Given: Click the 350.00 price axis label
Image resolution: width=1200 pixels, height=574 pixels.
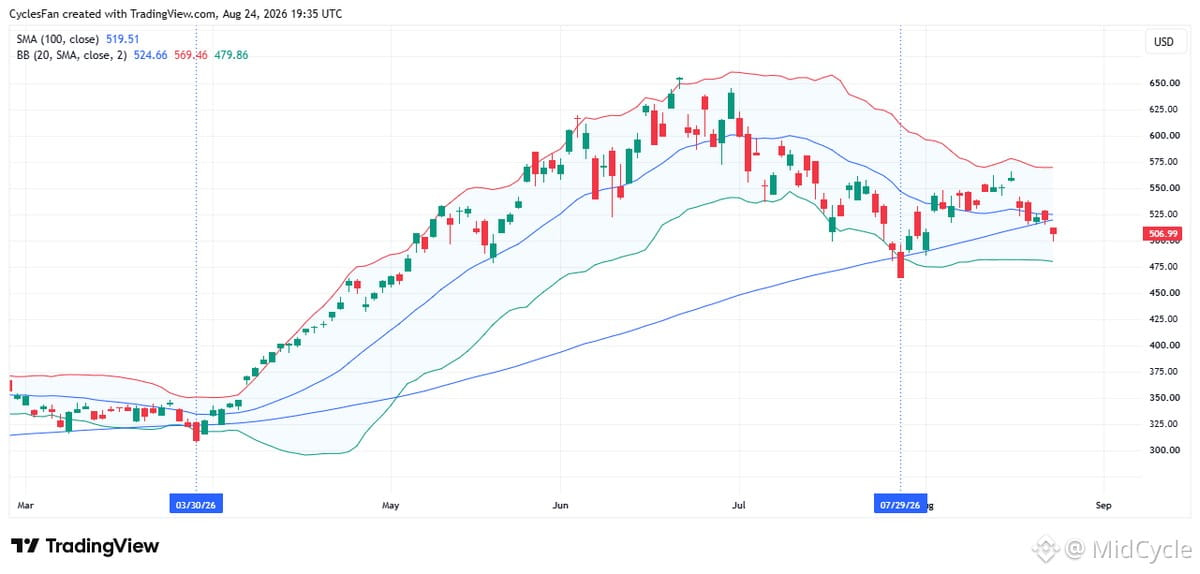Looking at the screenshot, I should pos(1165,398).
